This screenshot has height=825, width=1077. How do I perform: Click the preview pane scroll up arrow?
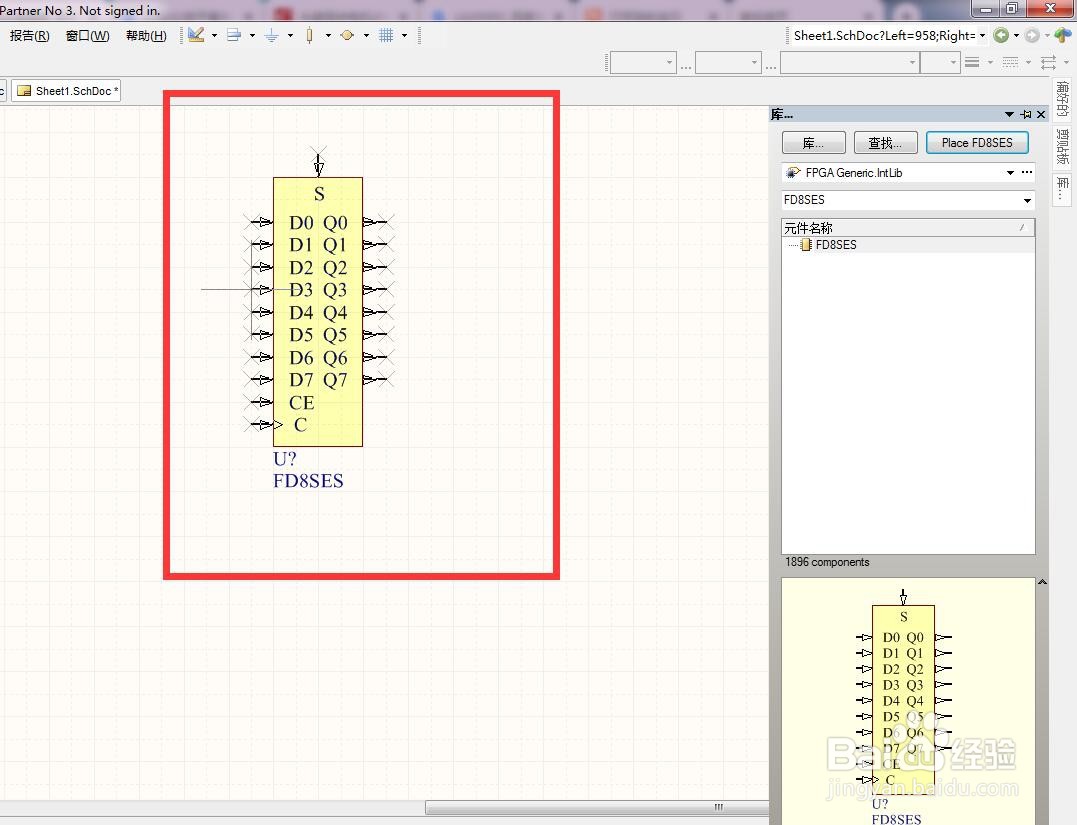tap(1042, 583)
